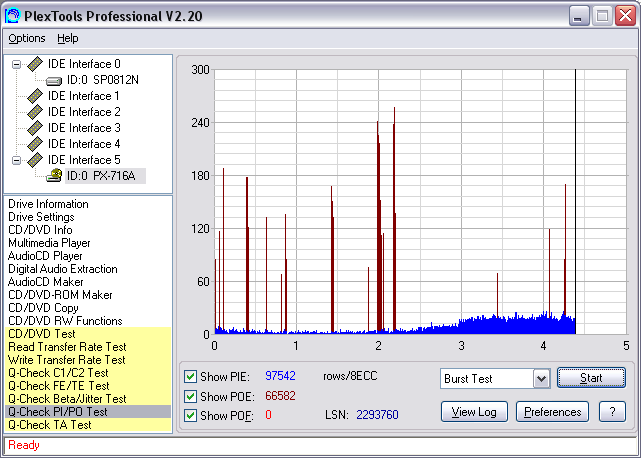Select Q-Check TA Test
Image resolution: width=641 pixels, height=458 pixels.
click(x=88, y=425)
